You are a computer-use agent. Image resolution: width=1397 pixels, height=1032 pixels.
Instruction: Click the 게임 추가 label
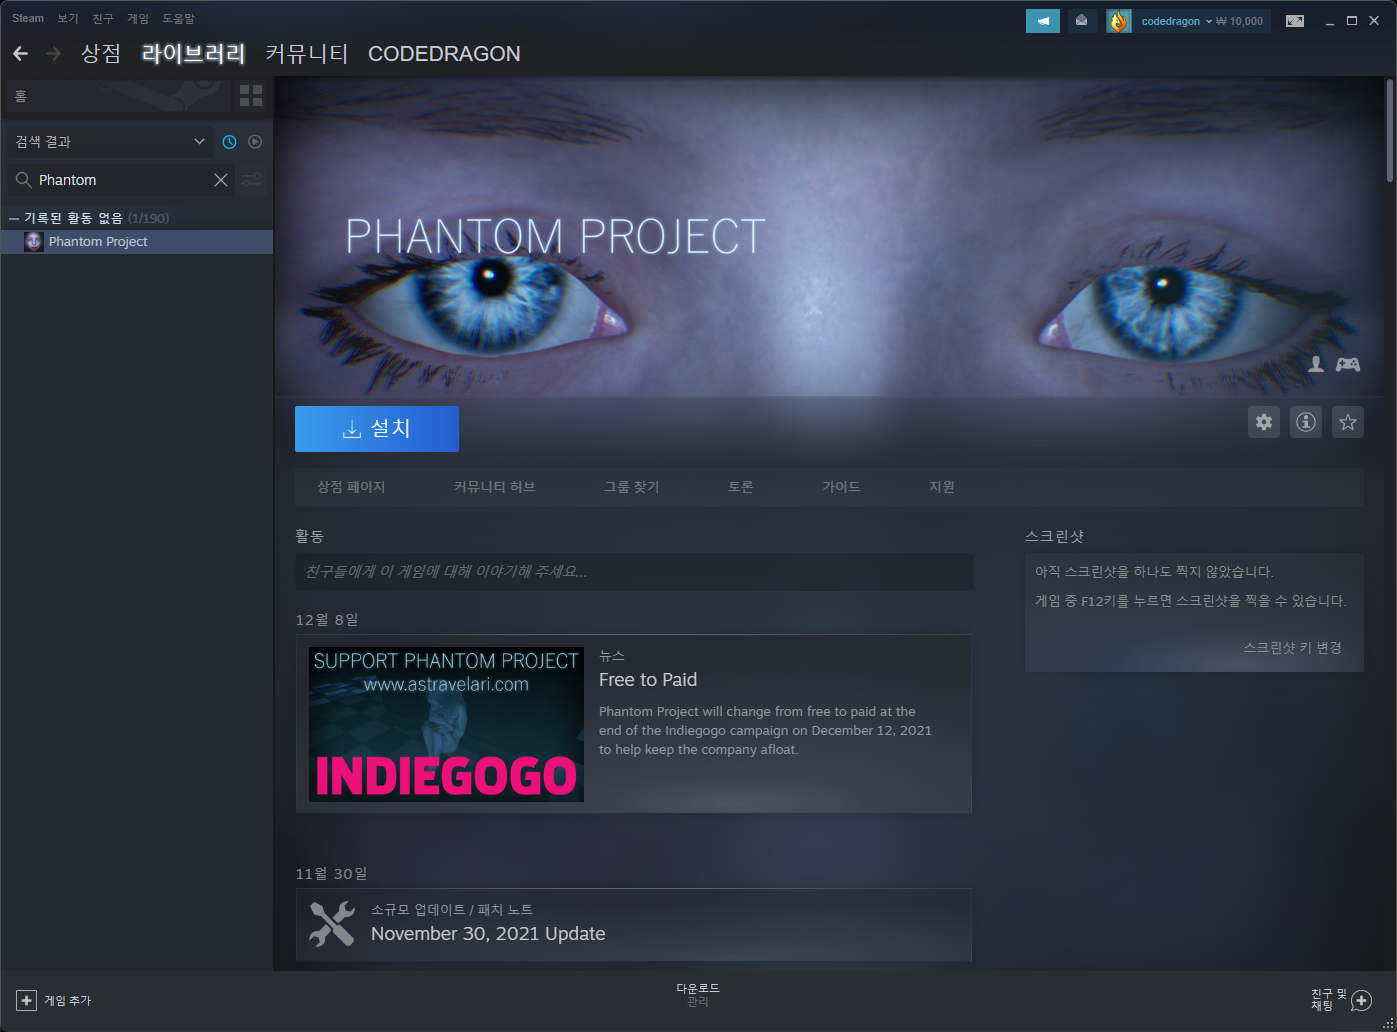(x=67, y=1000)
